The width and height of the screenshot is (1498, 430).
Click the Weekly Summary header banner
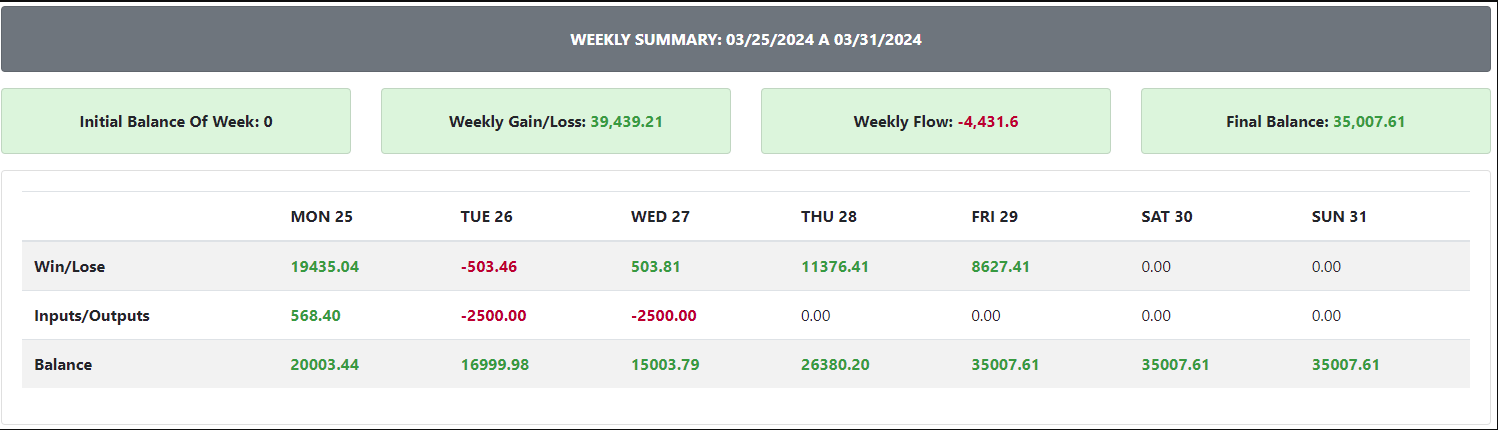[x=746, y=39]
